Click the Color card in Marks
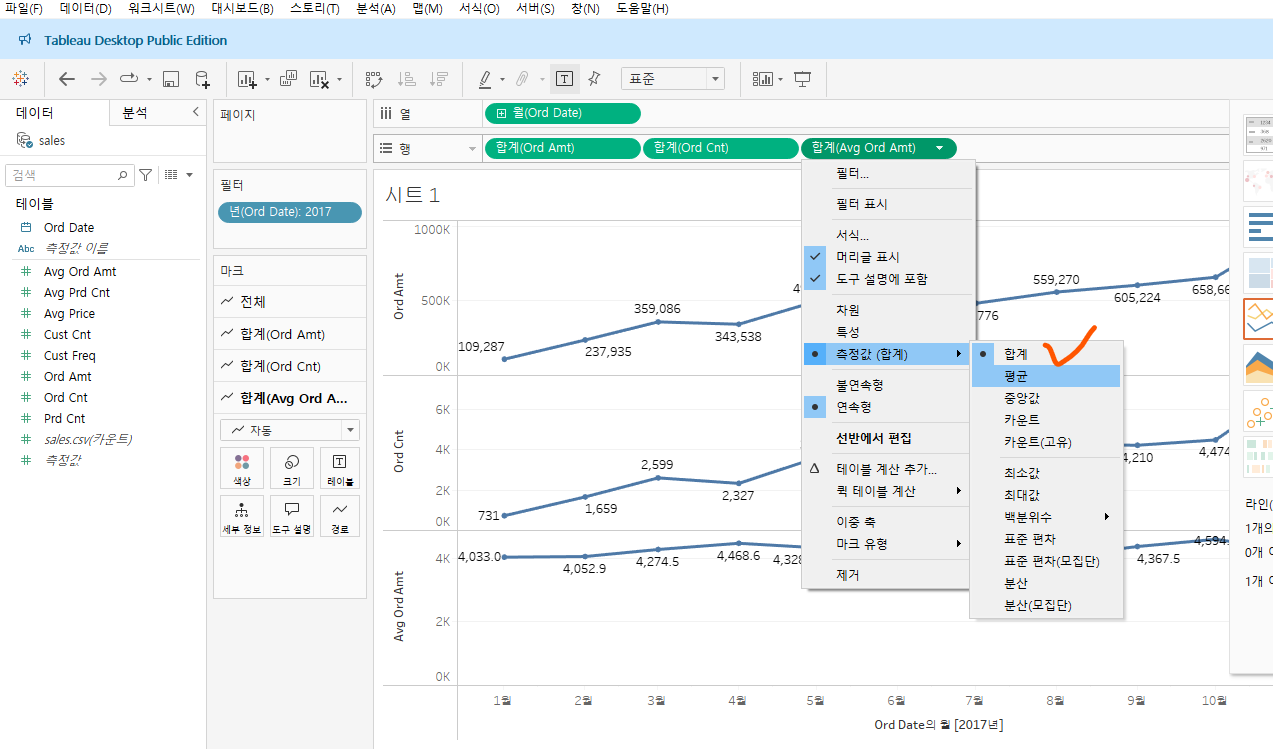Image resolution: width=1273 pixels, height=749 pixels. tap(242, 469)
